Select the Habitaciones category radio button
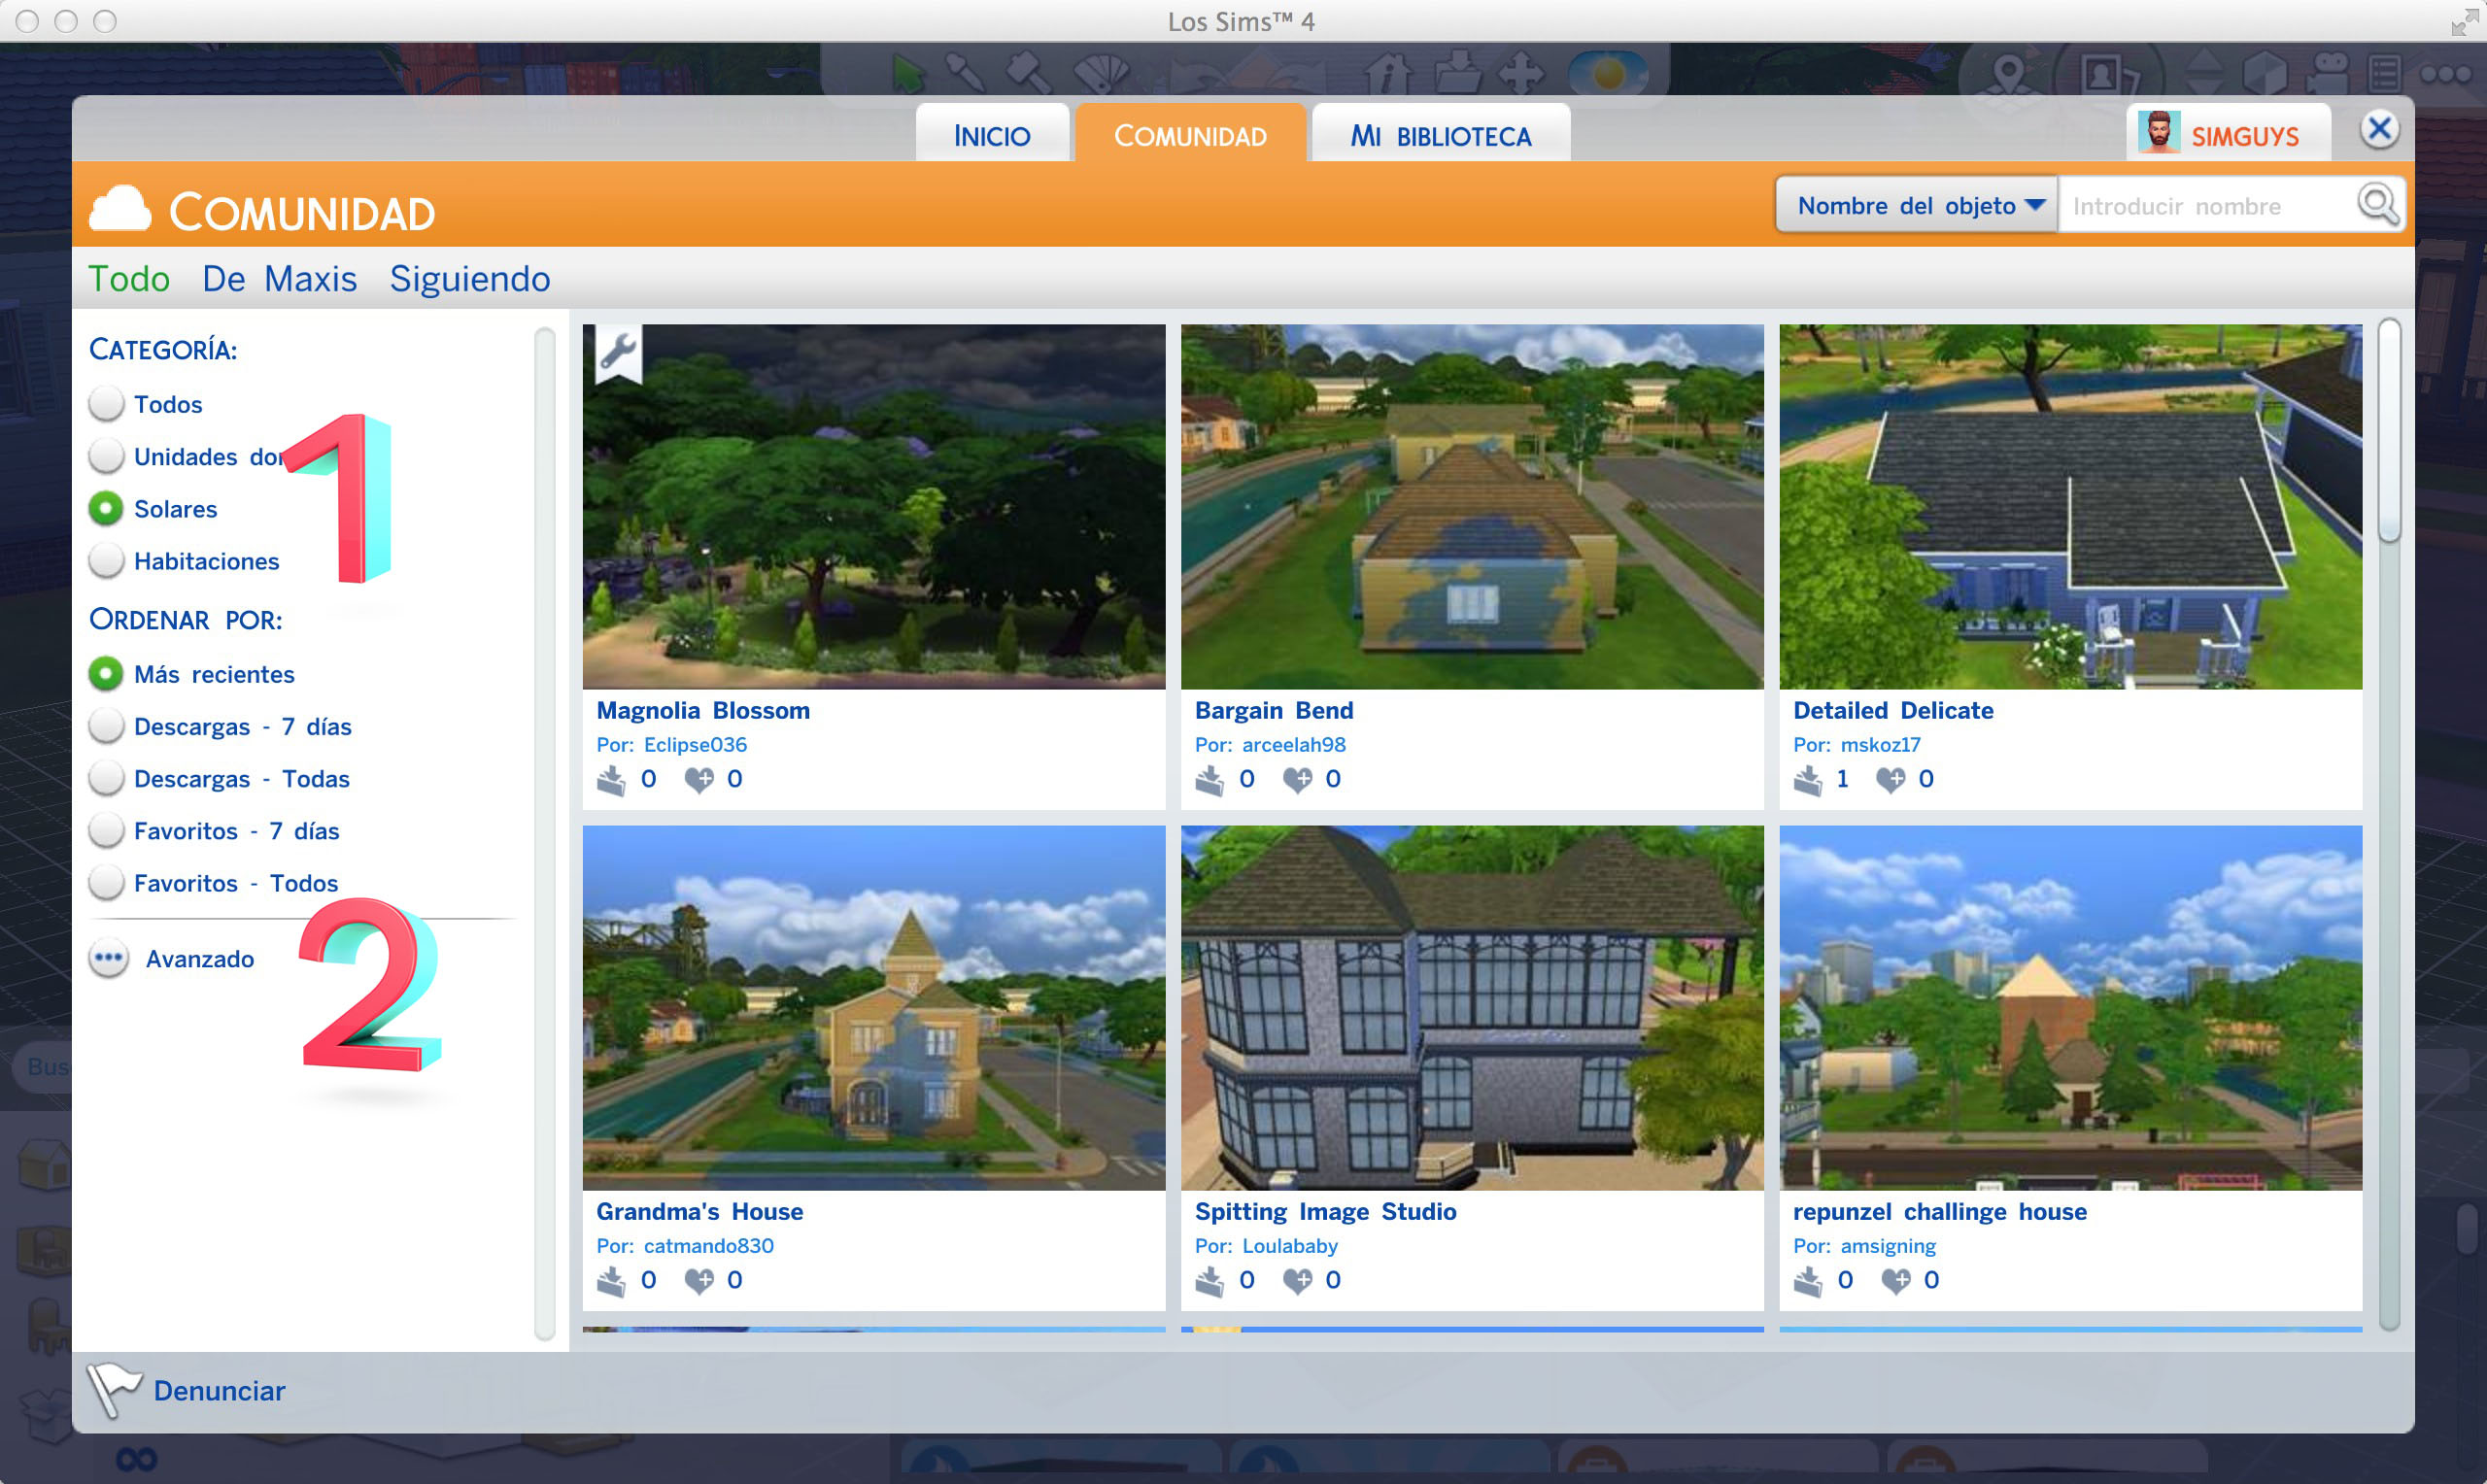Image resolution: width=2487 pixels, height=1484 pixels. click(x=106, y=561)
